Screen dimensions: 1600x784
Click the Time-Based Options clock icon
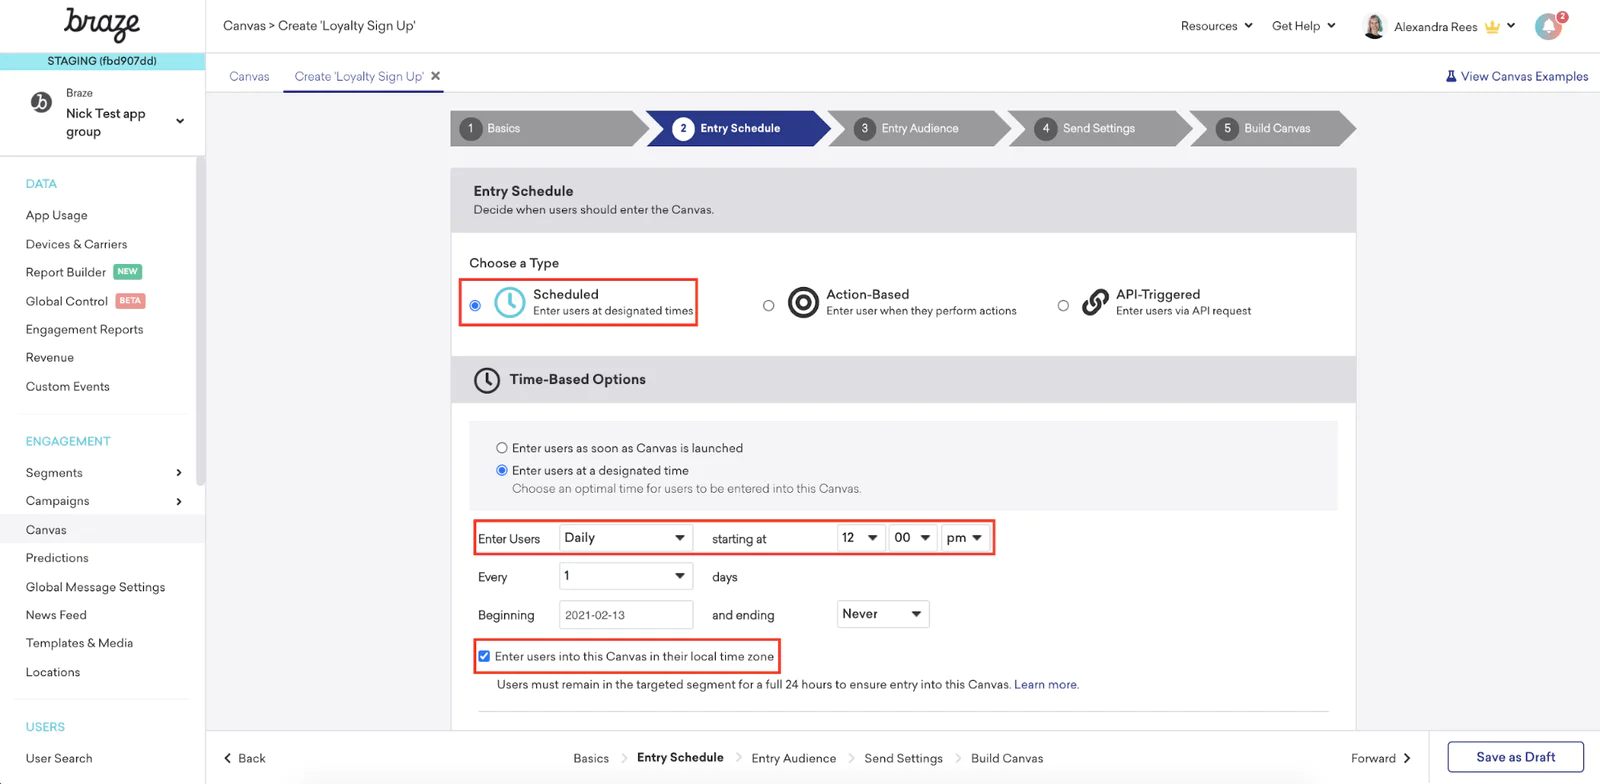click(487, 380)
